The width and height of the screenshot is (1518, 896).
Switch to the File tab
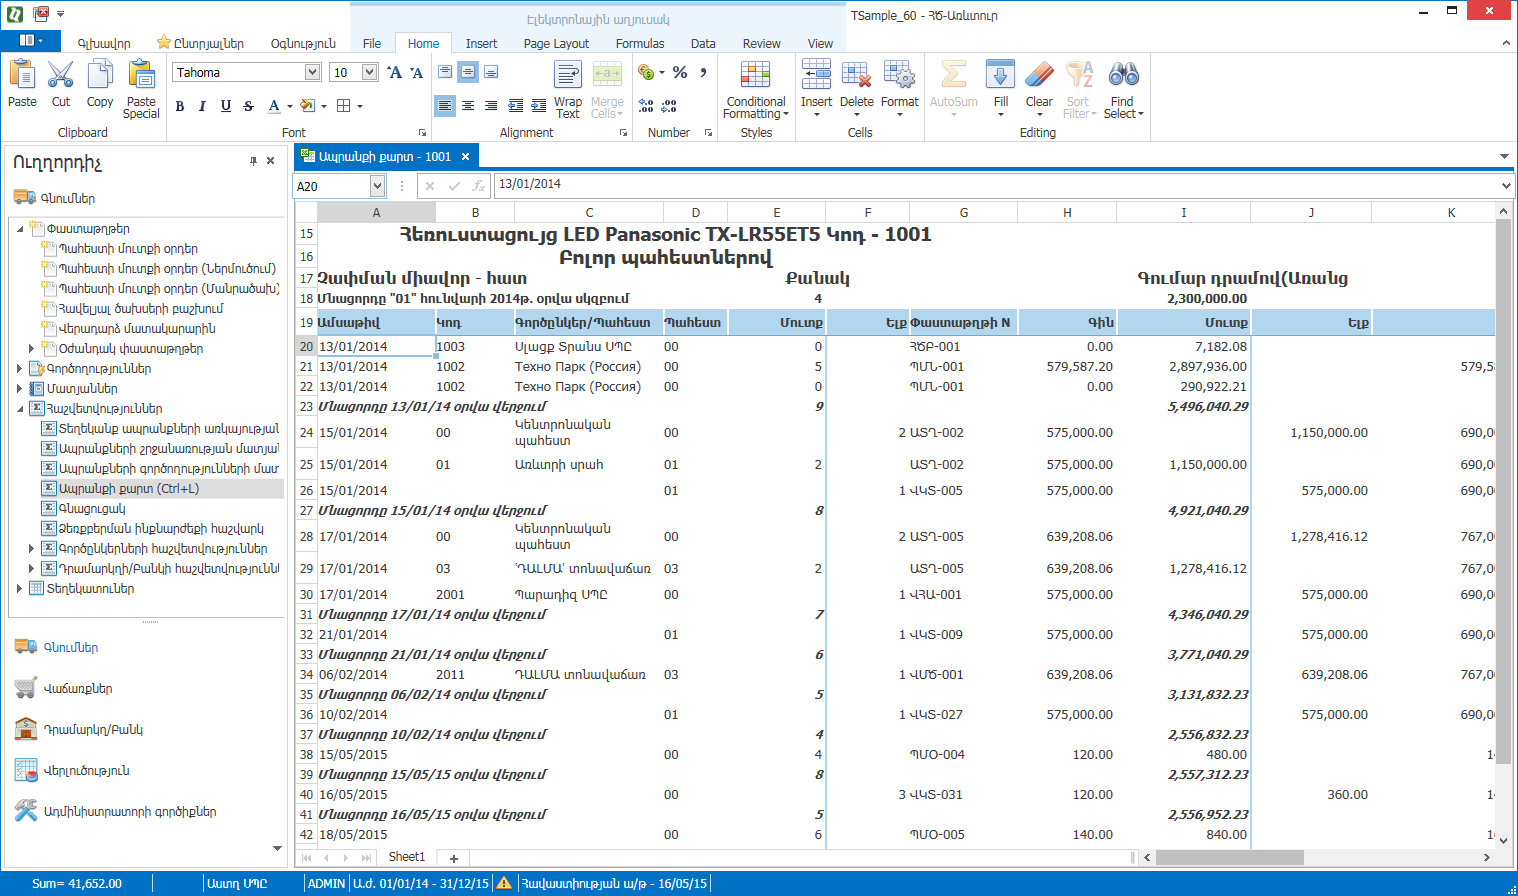(372, 43)
